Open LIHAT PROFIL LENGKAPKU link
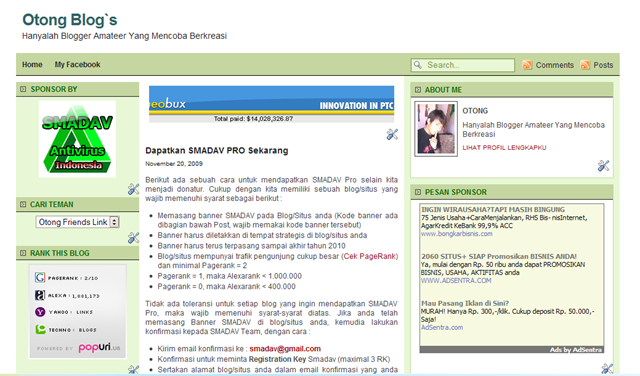Image resolution: width=640 pixels, height=376 pixels. 504,147
